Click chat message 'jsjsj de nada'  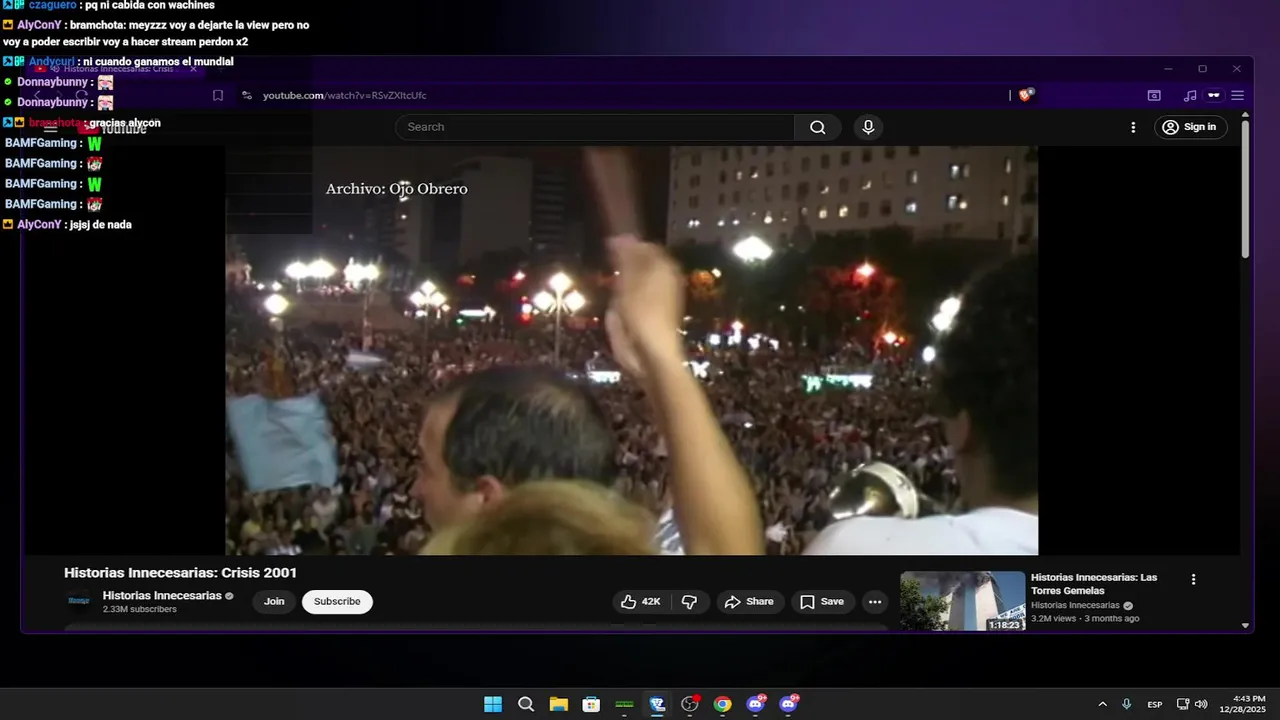(x=100, y=225)
